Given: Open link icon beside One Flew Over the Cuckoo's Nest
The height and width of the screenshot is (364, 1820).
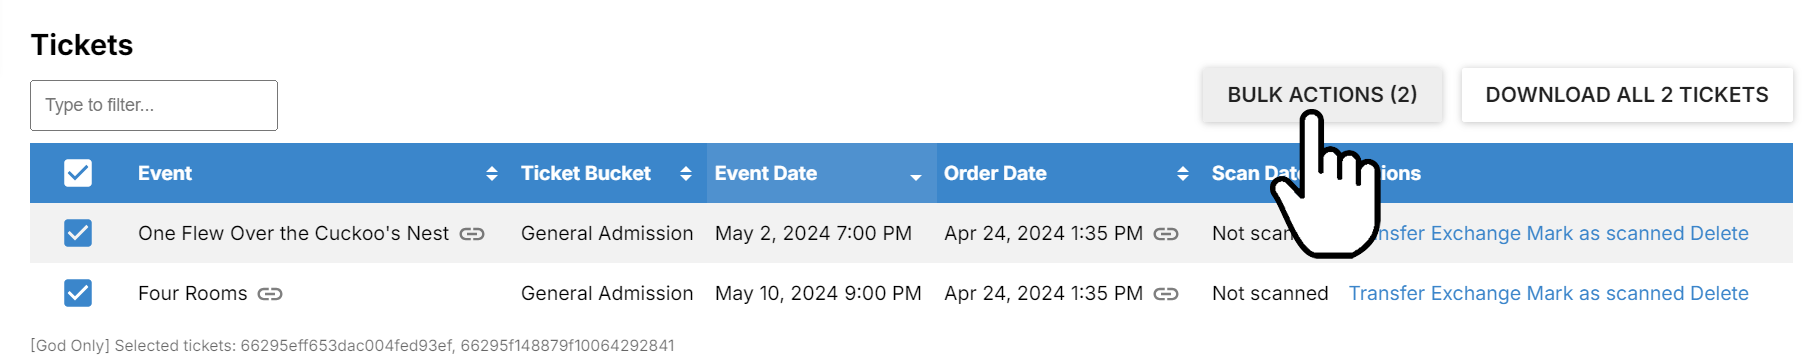Looking at the screenshot, I should pyautogui.click(x=472, y=234).
